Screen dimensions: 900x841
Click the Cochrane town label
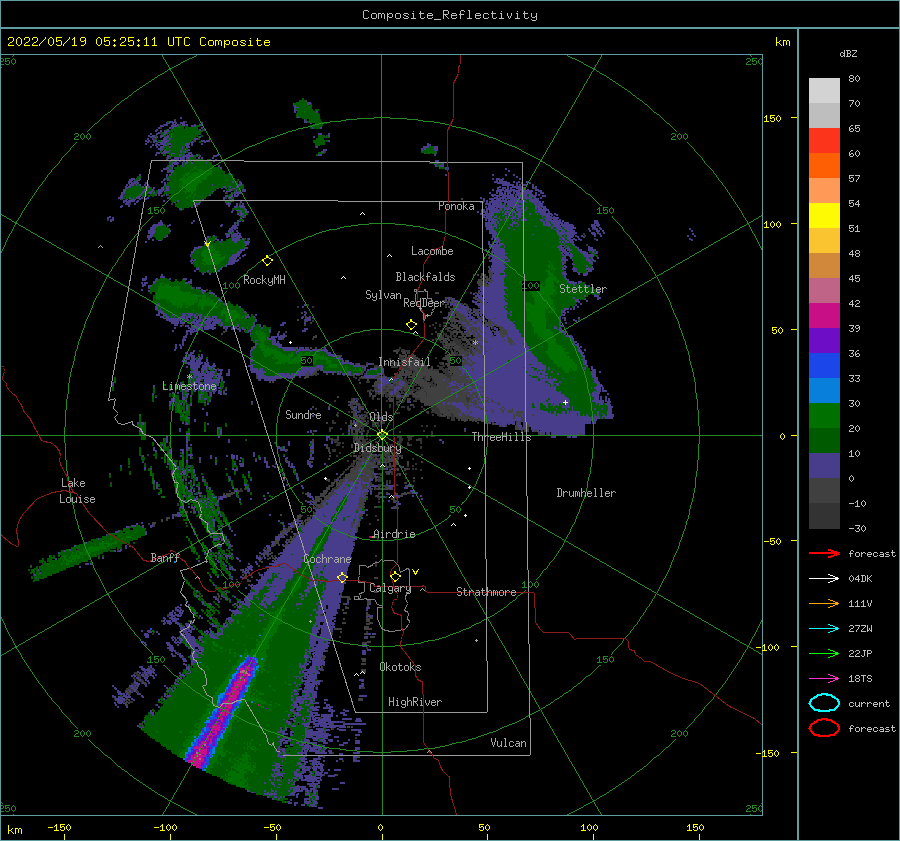(x=327, y=559)
